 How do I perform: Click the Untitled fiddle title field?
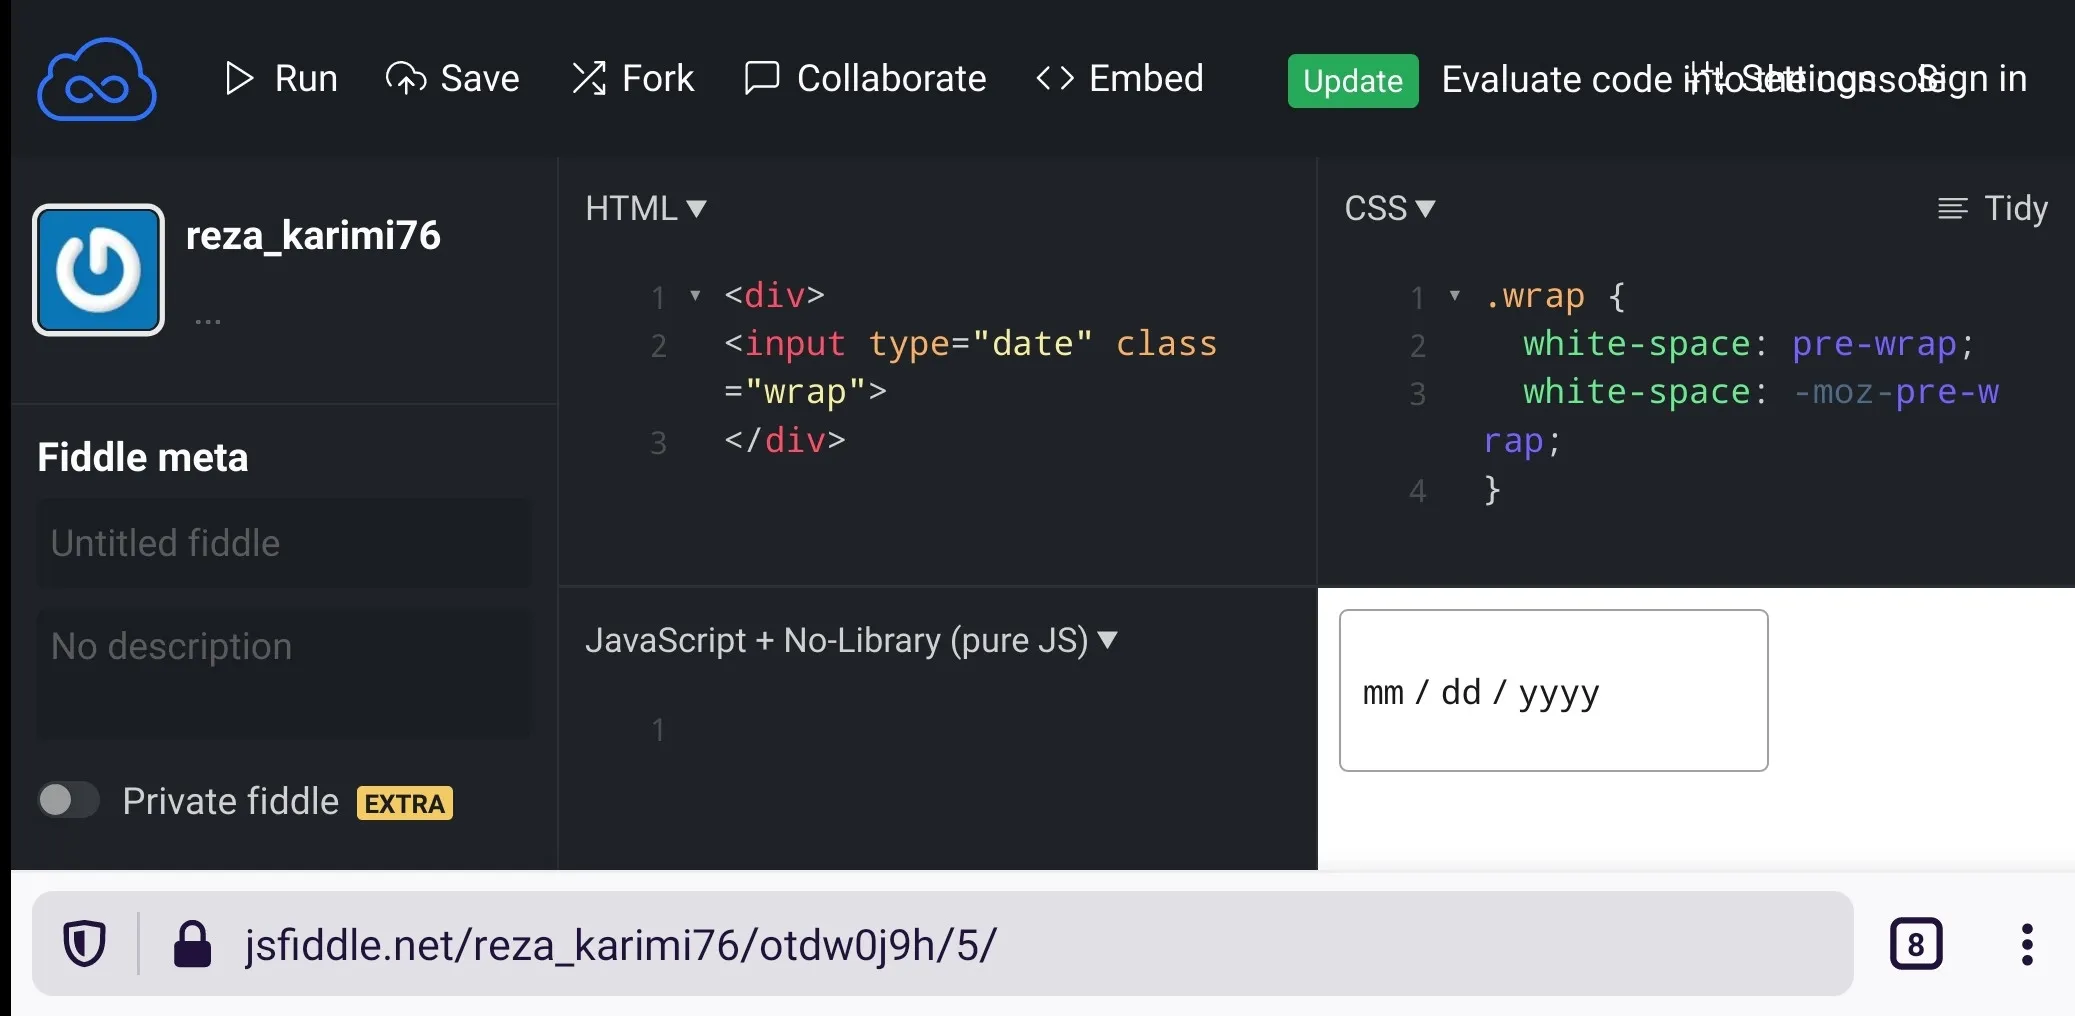[x=284, y=543]
